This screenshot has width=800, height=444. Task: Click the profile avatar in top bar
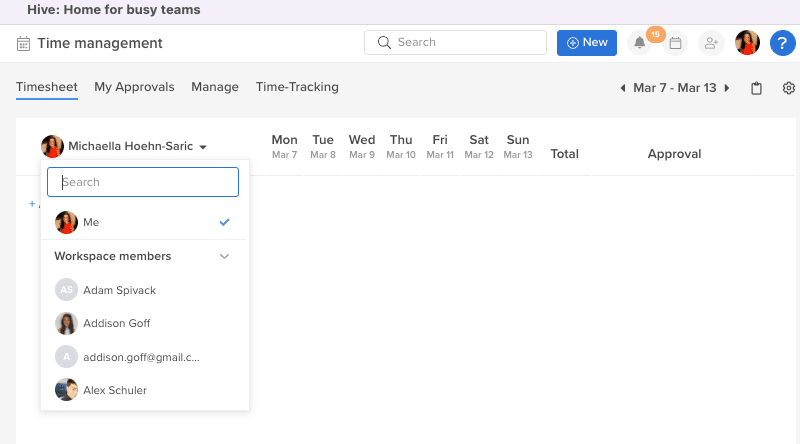click(x=747, y=43)
